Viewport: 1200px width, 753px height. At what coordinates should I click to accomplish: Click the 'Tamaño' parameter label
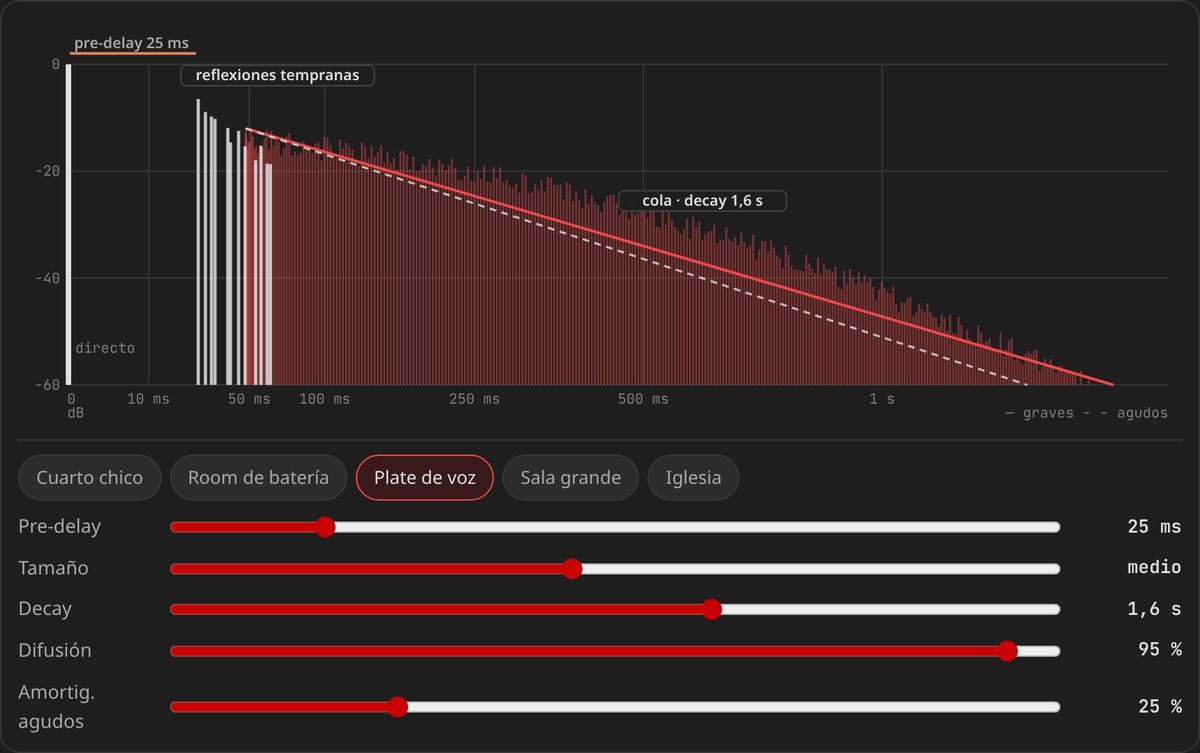(x=53, y=568)
